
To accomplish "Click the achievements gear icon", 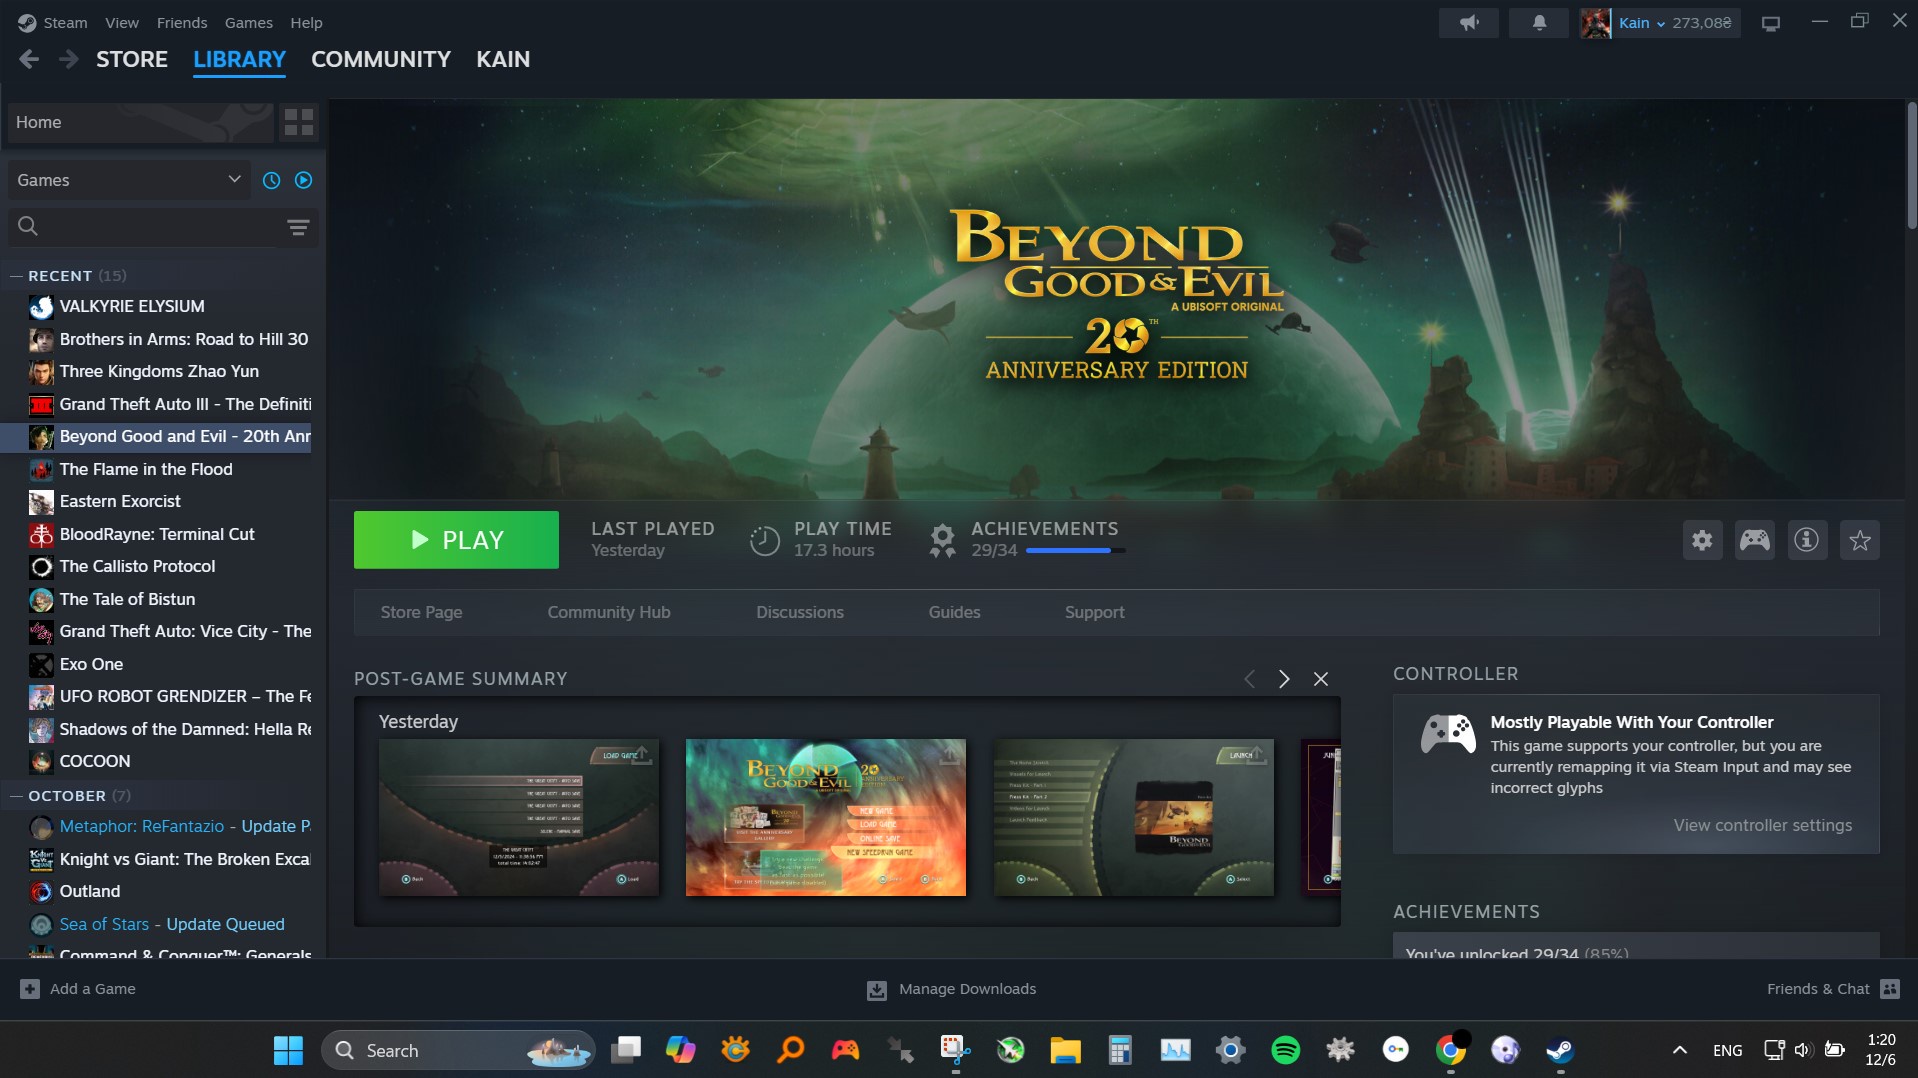I will coord(942,540).
